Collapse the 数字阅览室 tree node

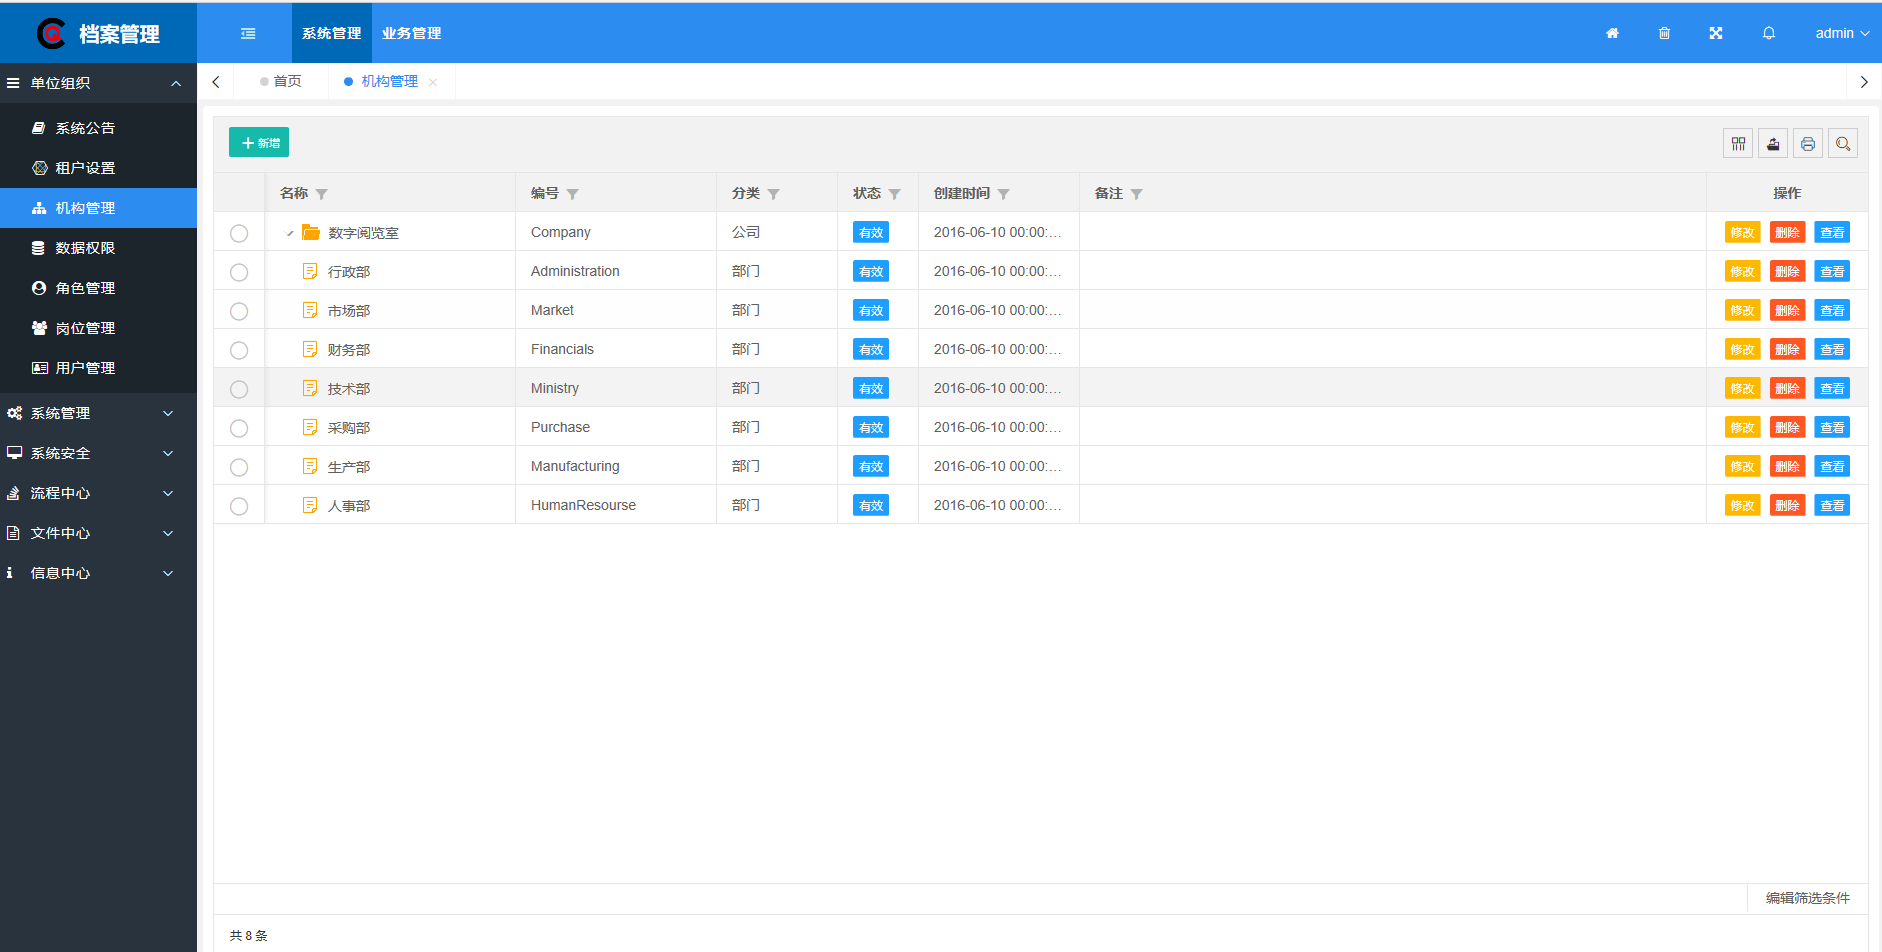click(x=290, y=233)
